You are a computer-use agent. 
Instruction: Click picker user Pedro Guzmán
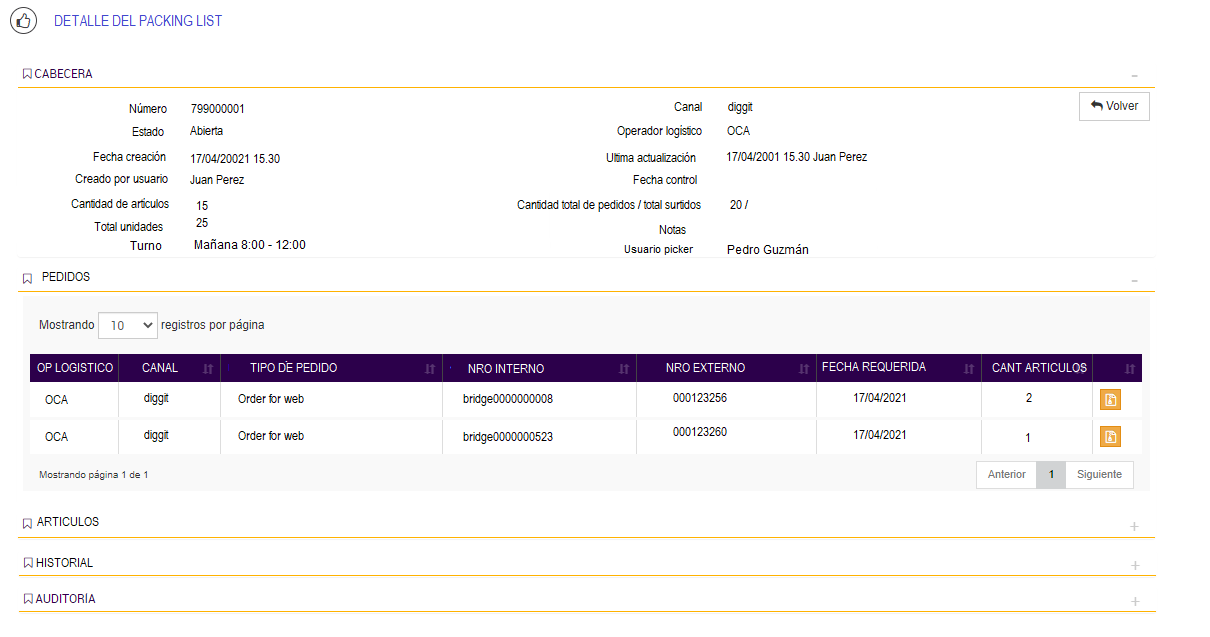tap(768, 250)
